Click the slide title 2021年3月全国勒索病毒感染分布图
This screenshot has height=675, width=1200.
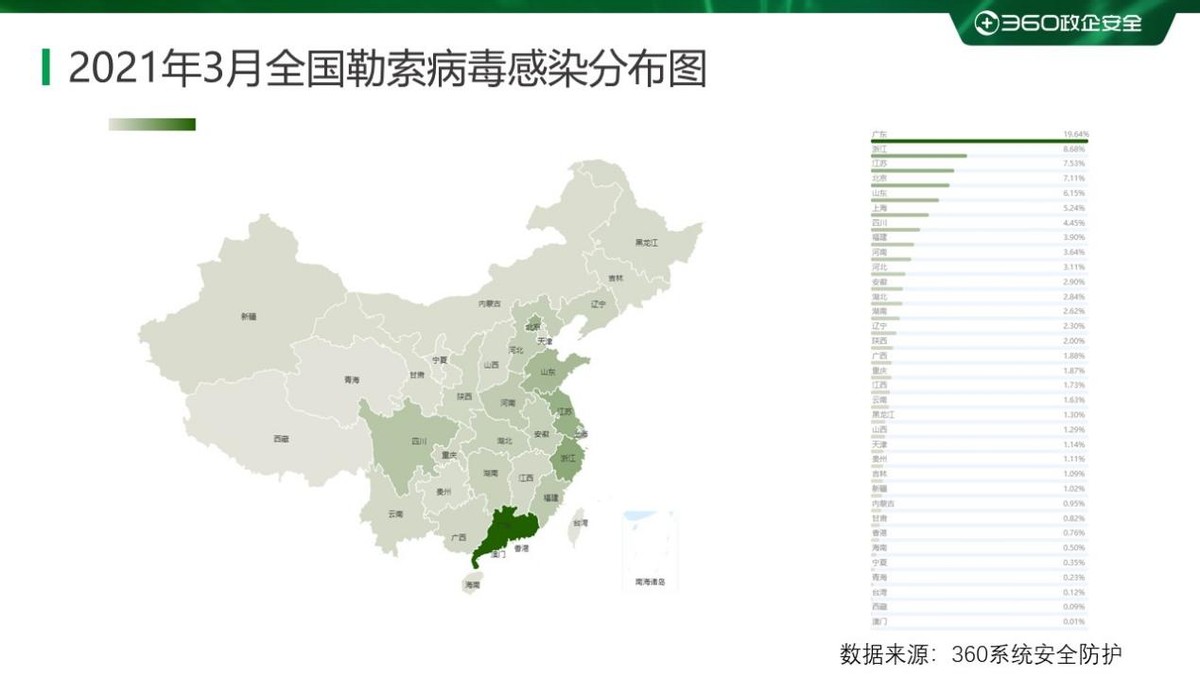click(390, 67)
